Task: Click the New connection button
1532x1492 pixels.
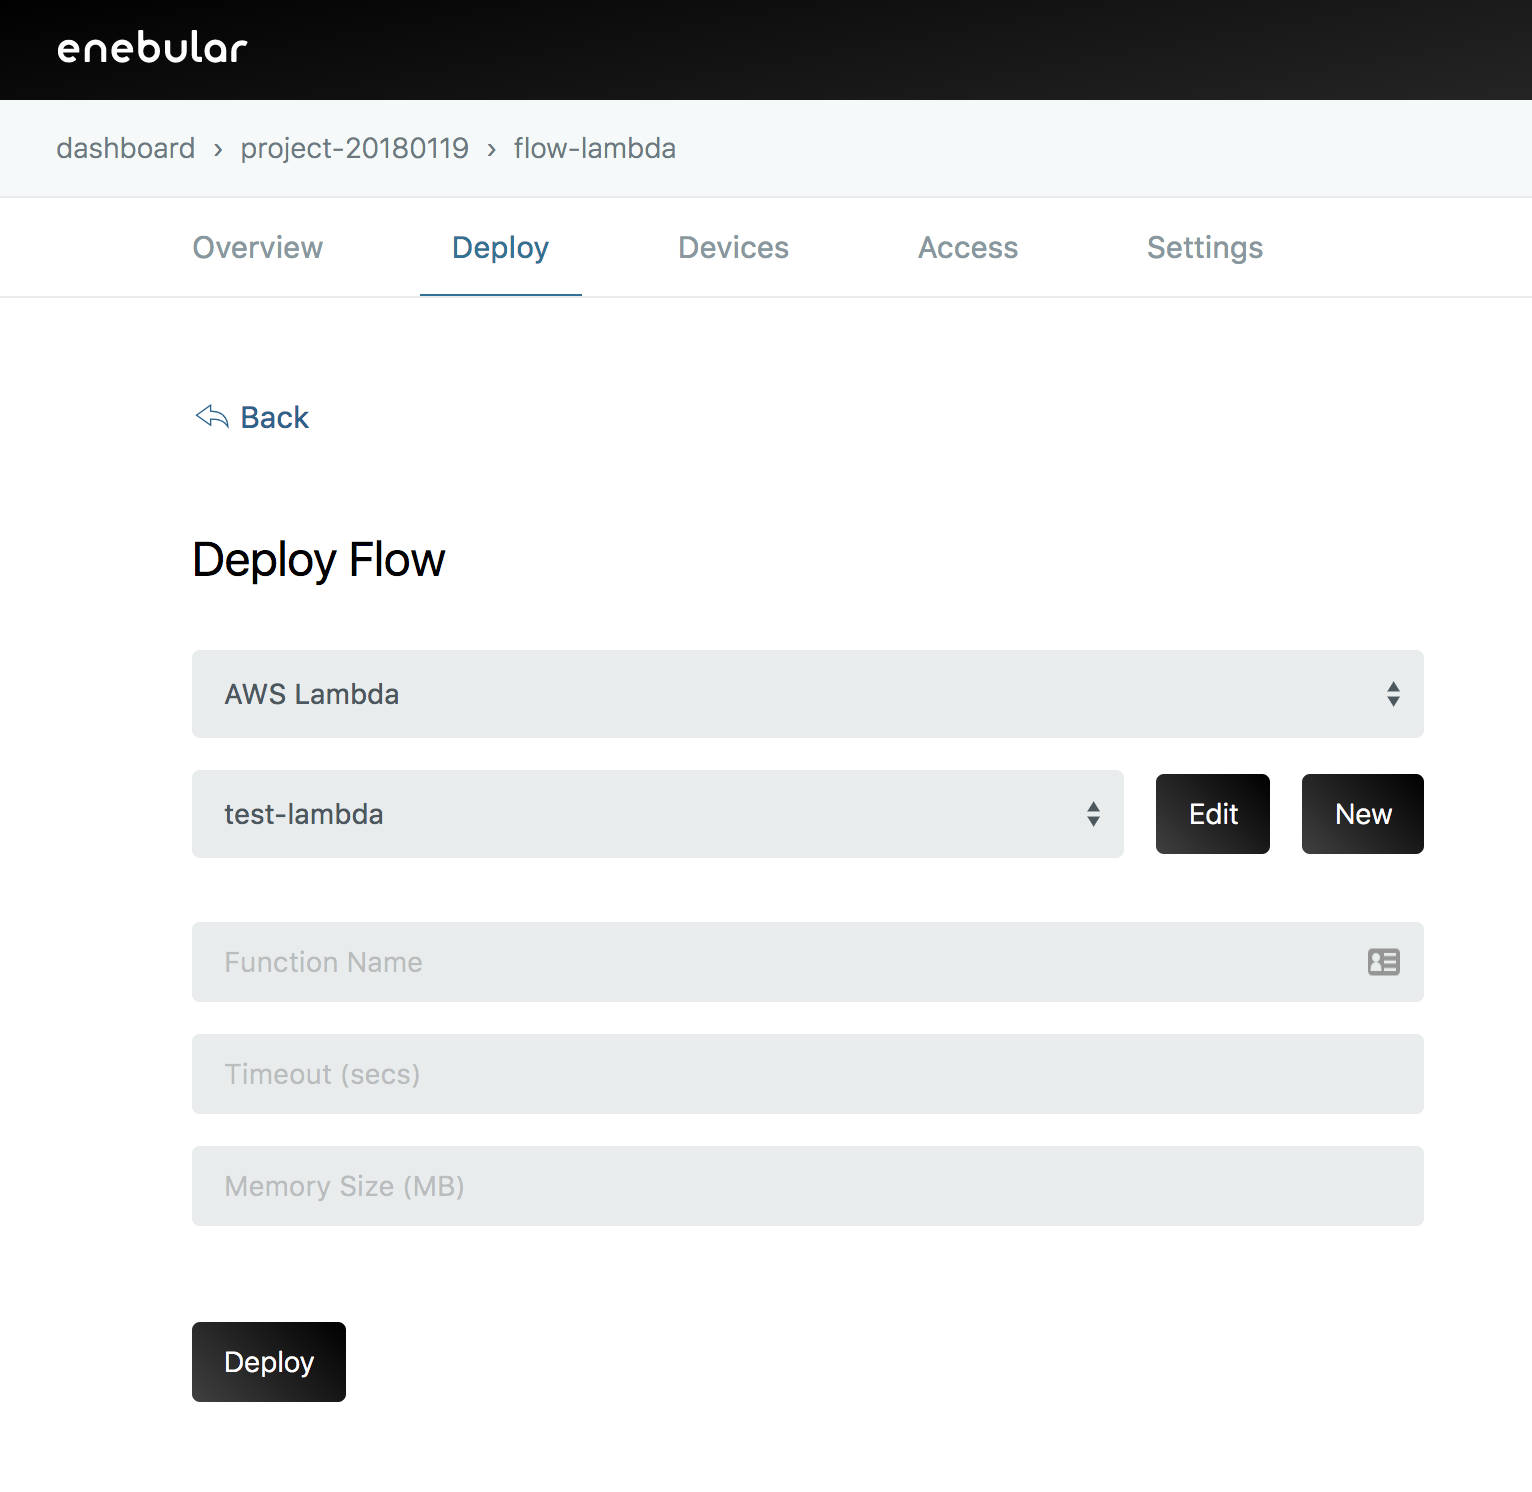Action: [1362, 814]
